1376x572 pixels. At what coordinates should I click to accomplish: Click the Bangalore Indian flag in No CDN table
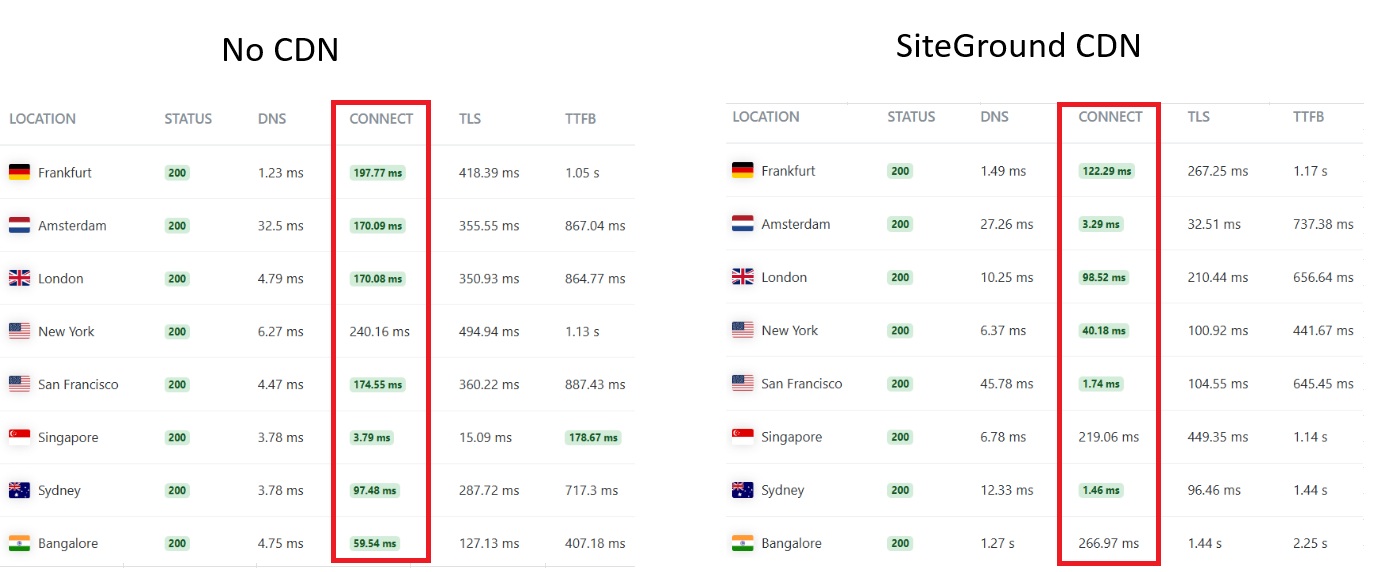[19, 543]
